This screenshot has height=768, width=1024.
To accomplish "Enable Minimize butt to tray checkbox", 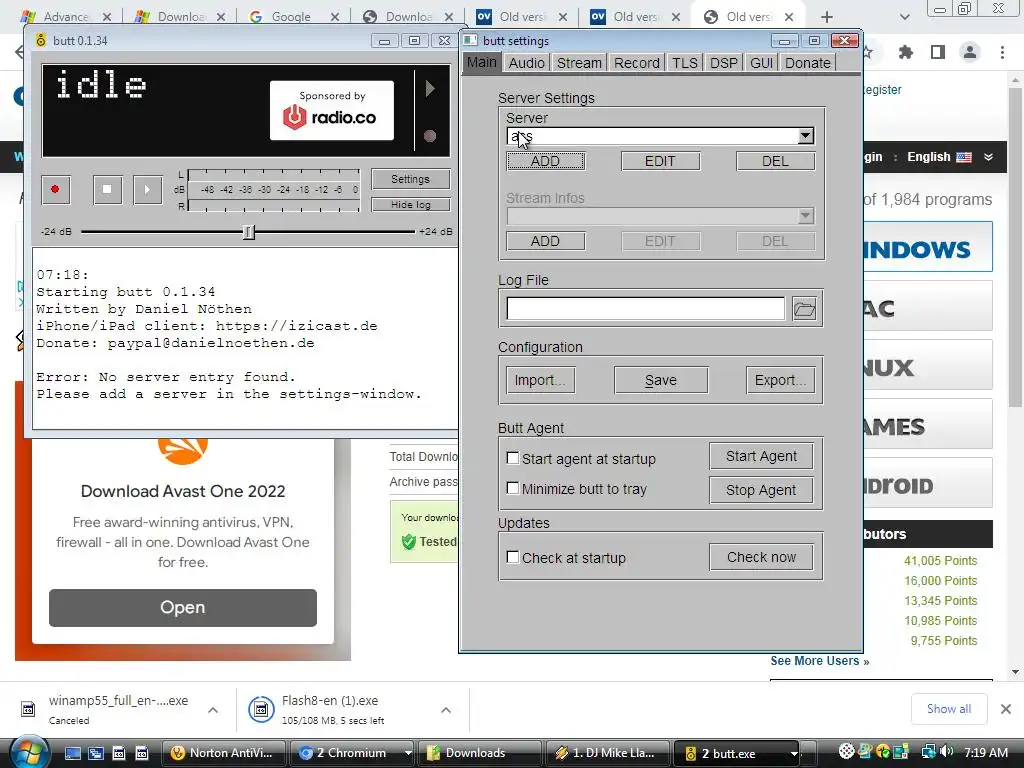I will tap(513, 488).
